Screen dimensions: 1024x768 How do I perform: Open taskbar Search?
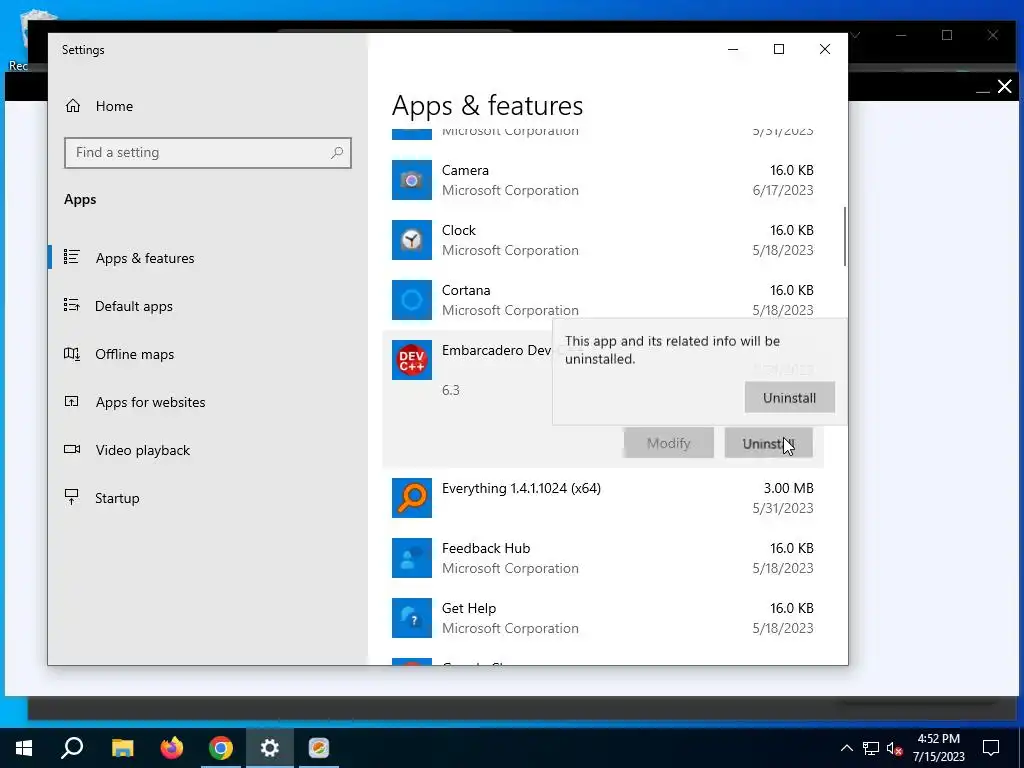pyautogui.click(x=72, y=748)
